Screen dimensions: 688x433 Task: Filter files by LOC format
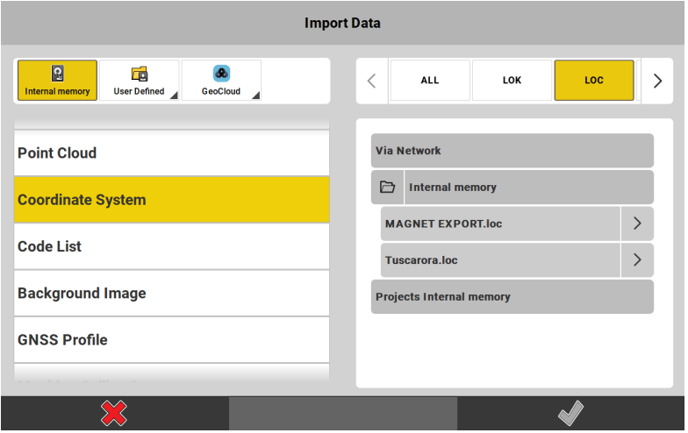[593, 81]
